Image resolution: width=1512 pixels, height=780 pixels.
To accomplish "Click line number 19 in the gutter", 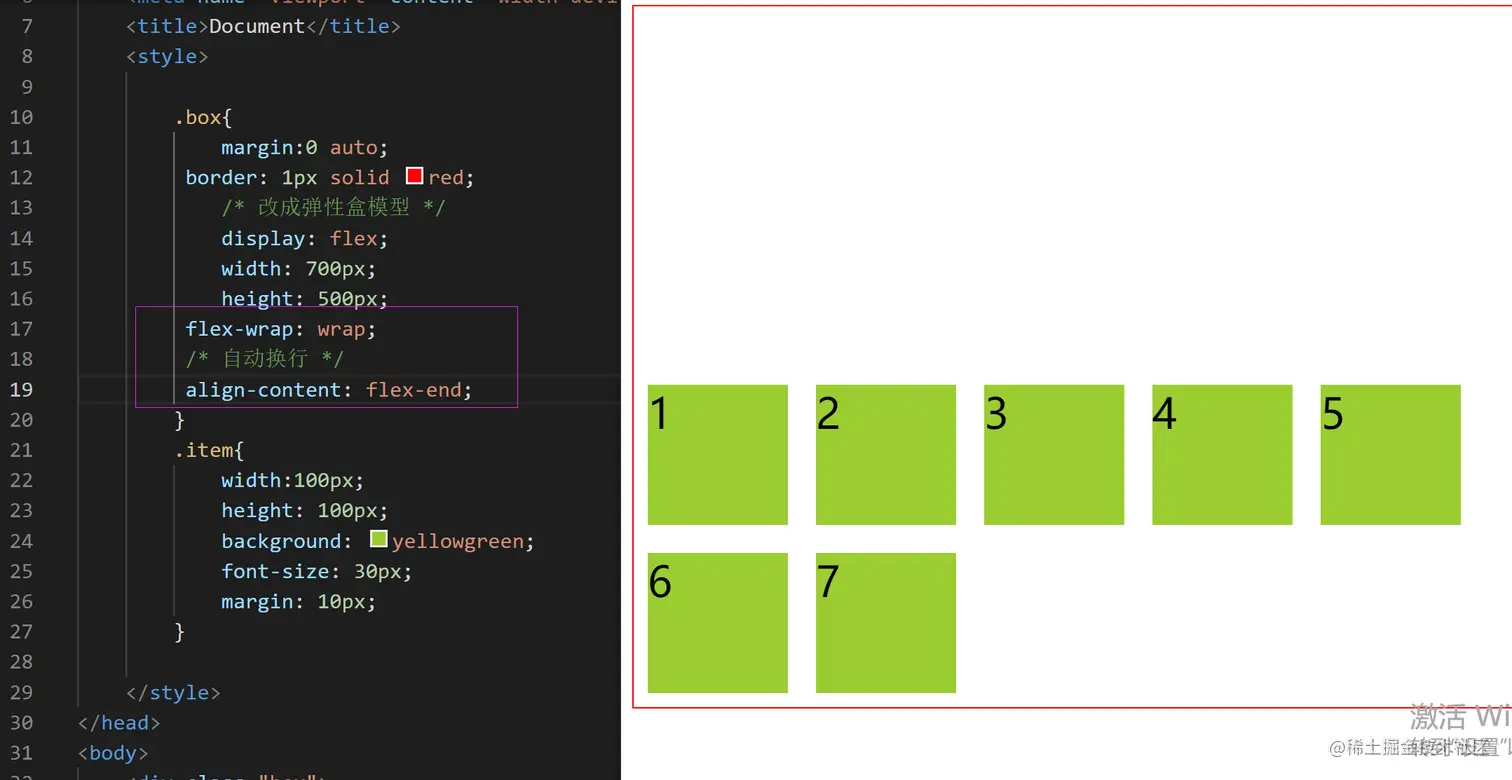I will coord(21,389).
